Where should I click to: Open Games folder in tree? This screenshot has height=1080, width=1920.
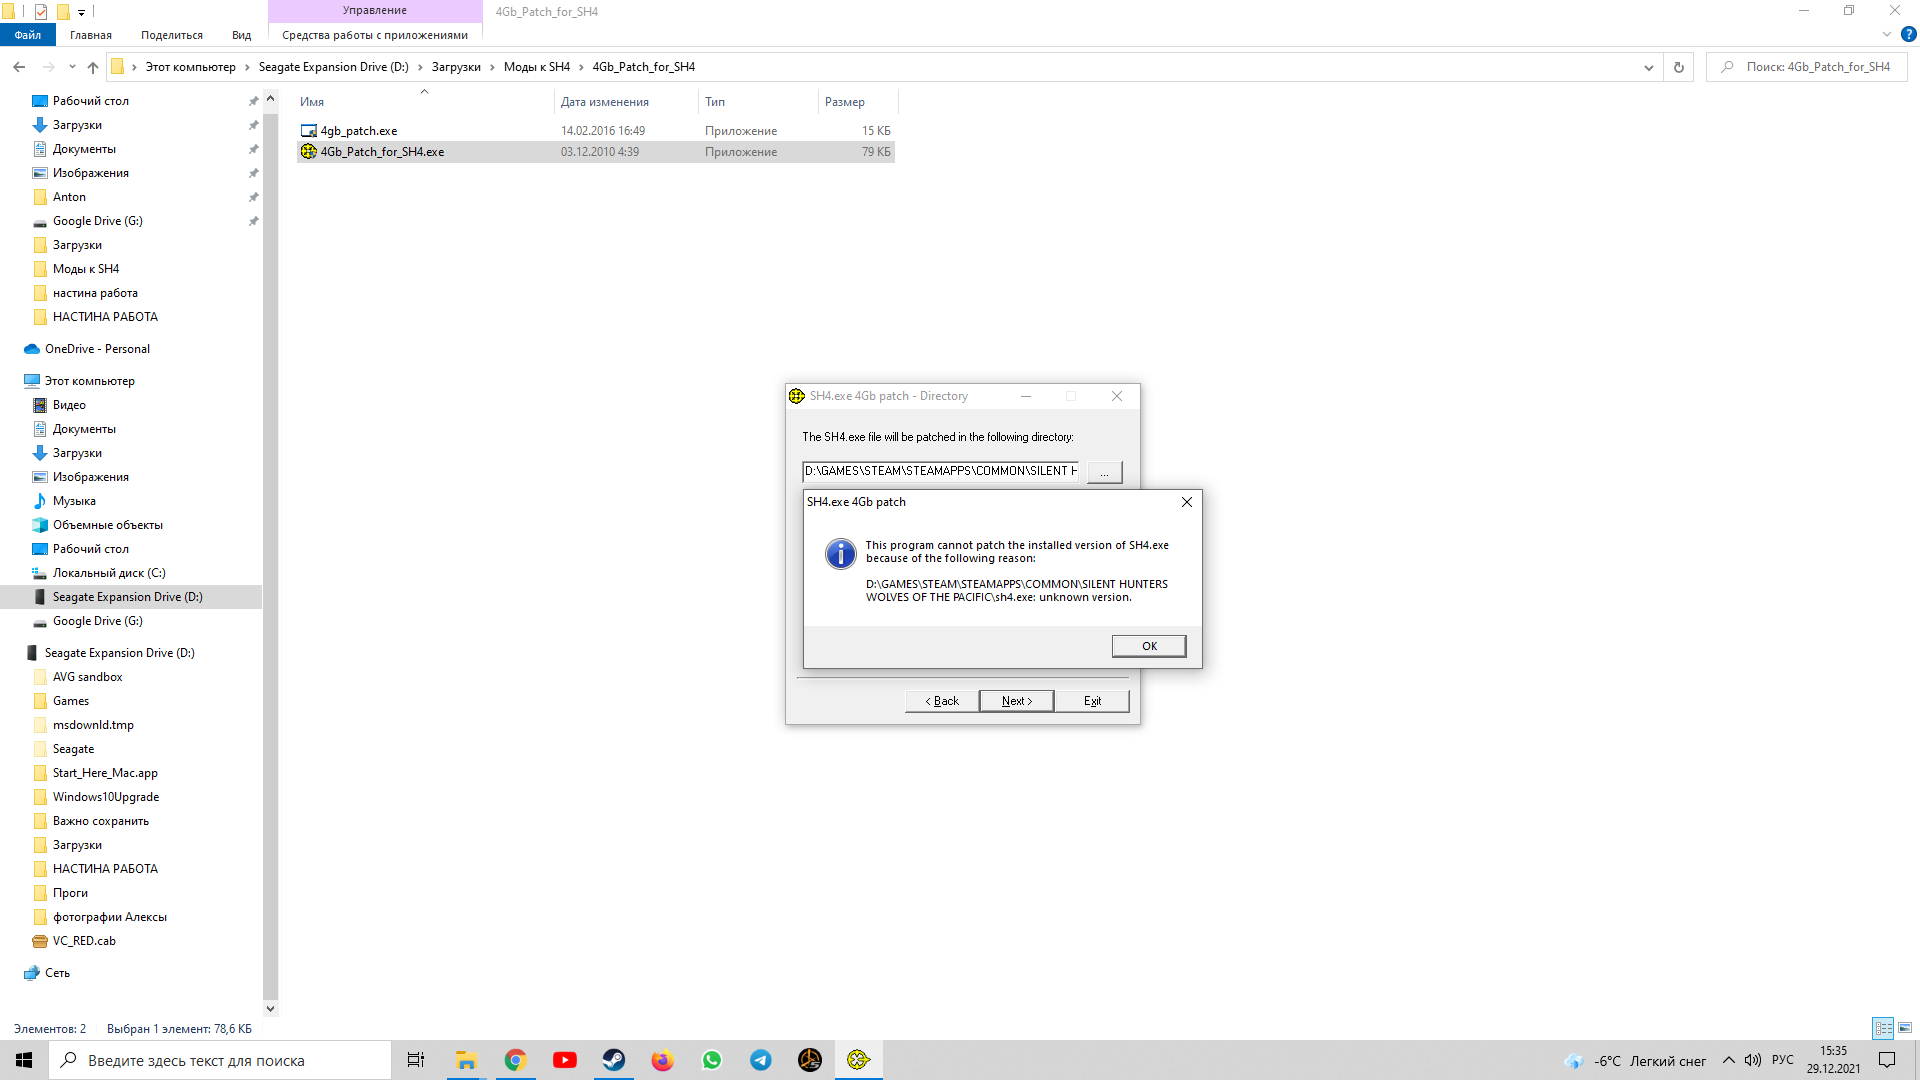click(x=70, y=701)
